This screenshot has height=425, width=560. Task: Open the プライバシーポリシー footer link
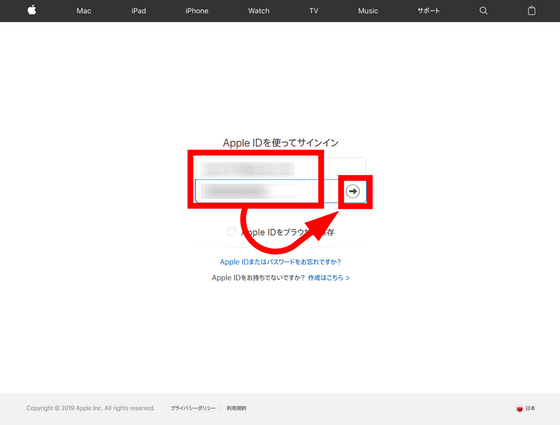(x=193, y=408)
